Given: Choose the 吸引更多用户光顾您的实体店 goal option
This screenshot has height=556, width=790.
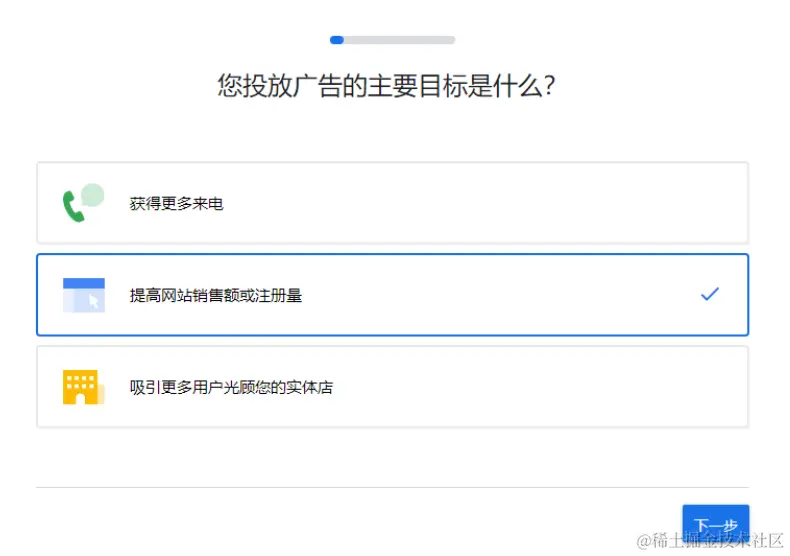Looking at the screenshot, I should (x=392, y=387).
